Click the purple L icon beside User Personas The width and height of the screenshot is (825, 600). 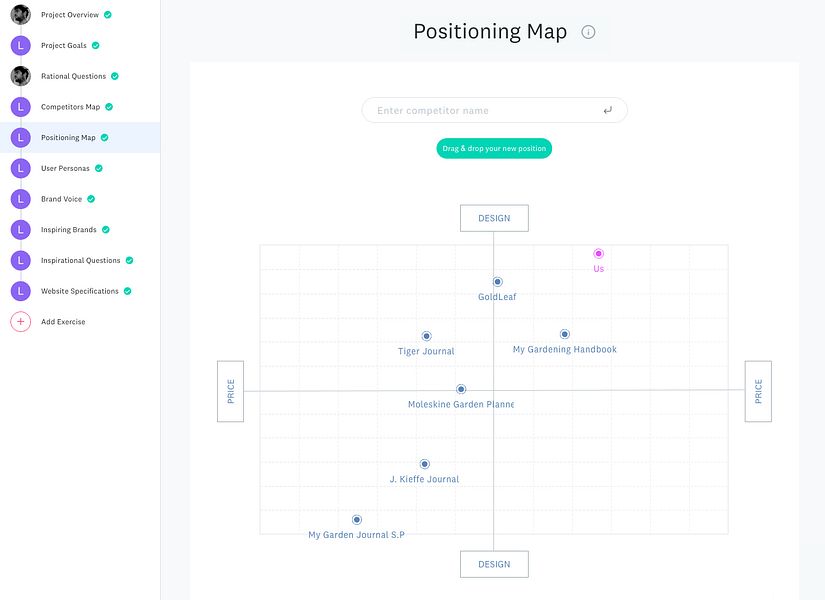pyautogui.click(x=20, y=168)
